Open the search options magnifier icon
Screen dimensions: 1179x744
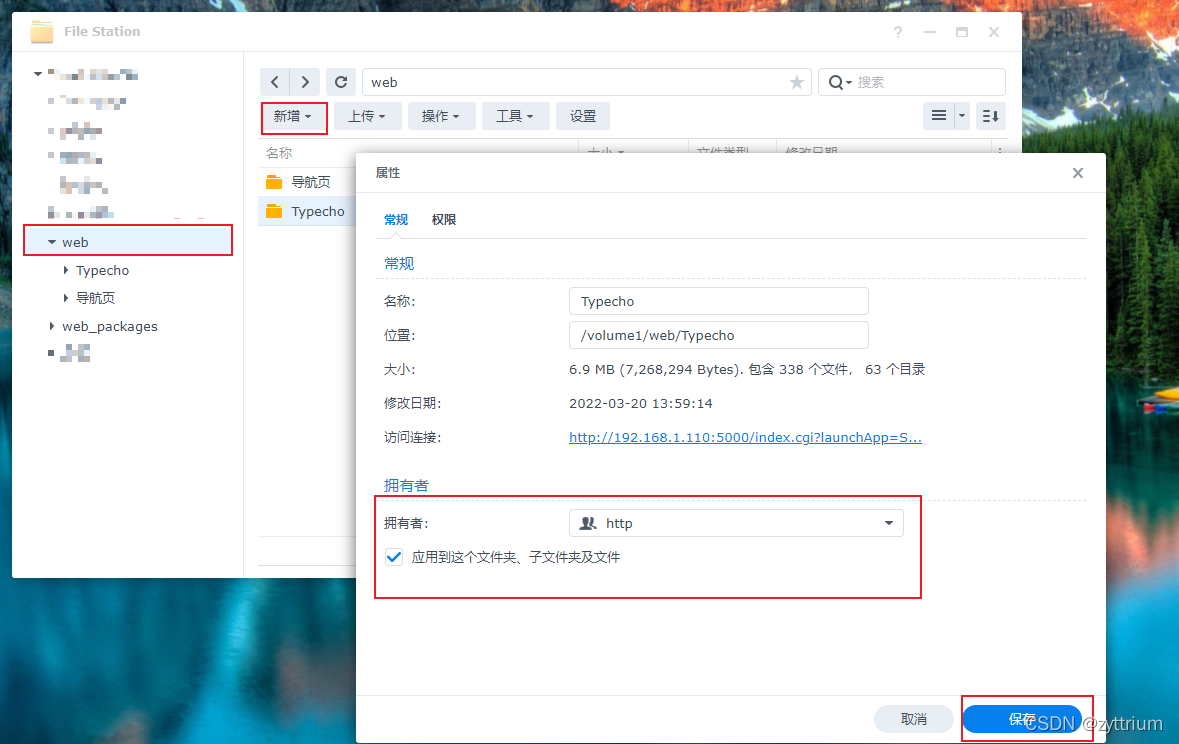(838, 82)
